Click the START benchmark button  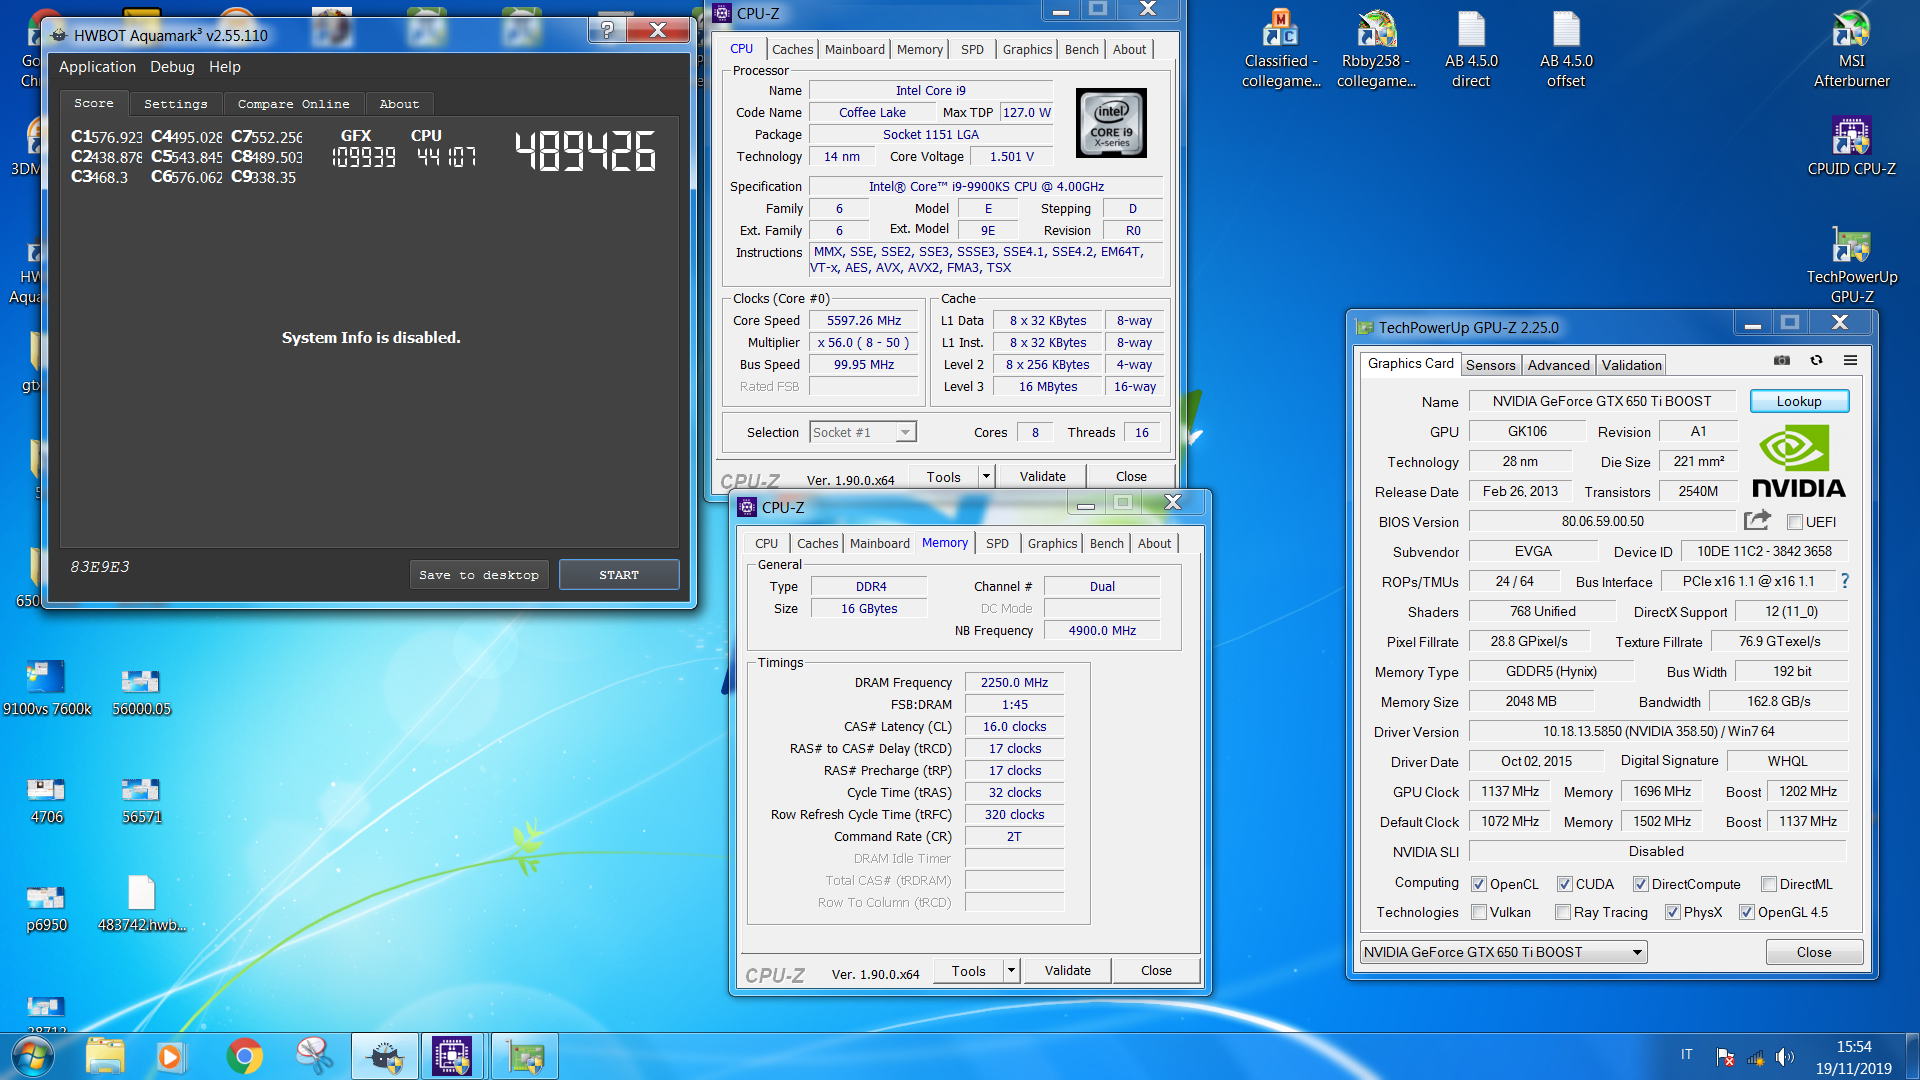point(619,575)
